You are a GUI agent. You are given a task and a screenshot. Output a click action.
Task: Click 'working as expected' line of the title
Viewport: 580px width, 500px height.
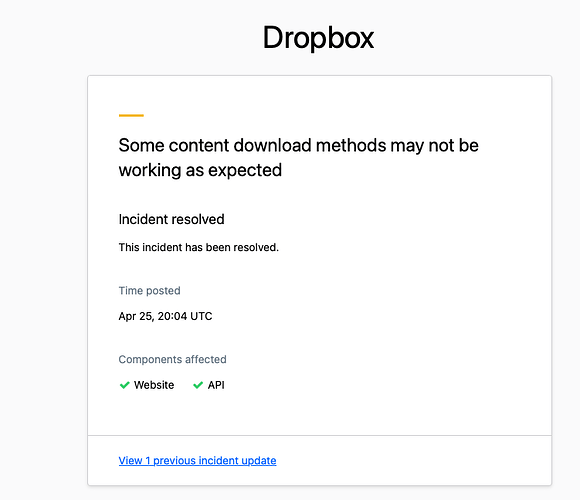pyautogui.click(x=200, y=170)
